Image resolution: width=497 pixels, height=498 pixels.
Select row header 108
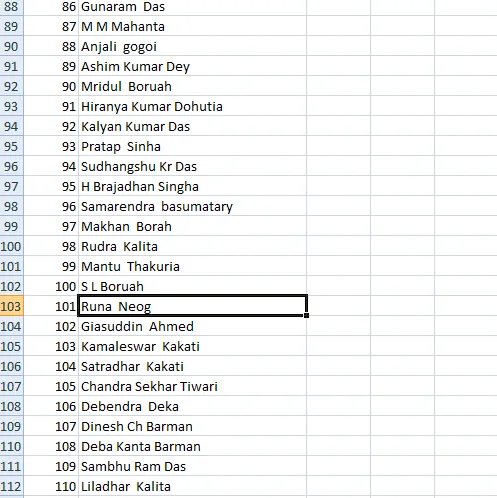point(12,406)
